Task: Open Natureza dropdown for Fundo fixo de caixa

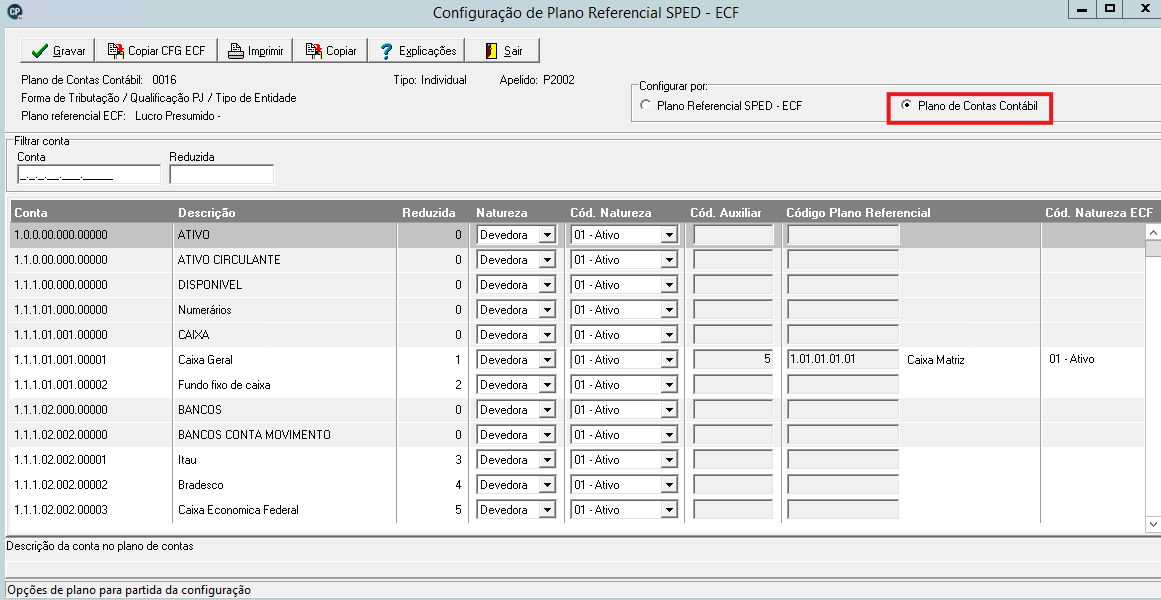Action: point(547,385)
